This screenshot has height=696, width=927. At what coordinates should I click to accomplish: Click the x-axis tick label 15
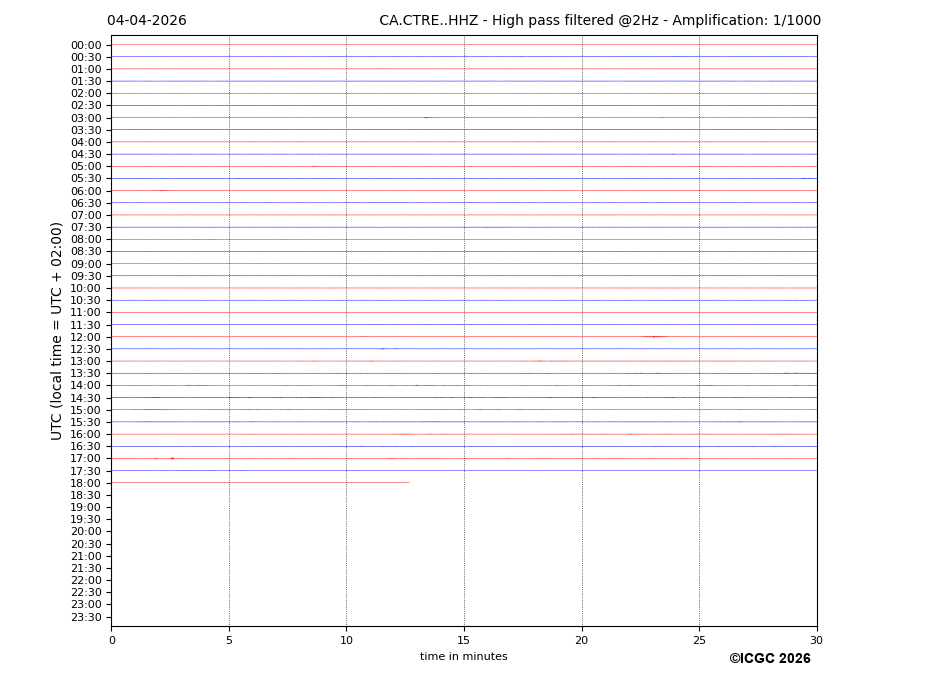click(x=464, y=640)
